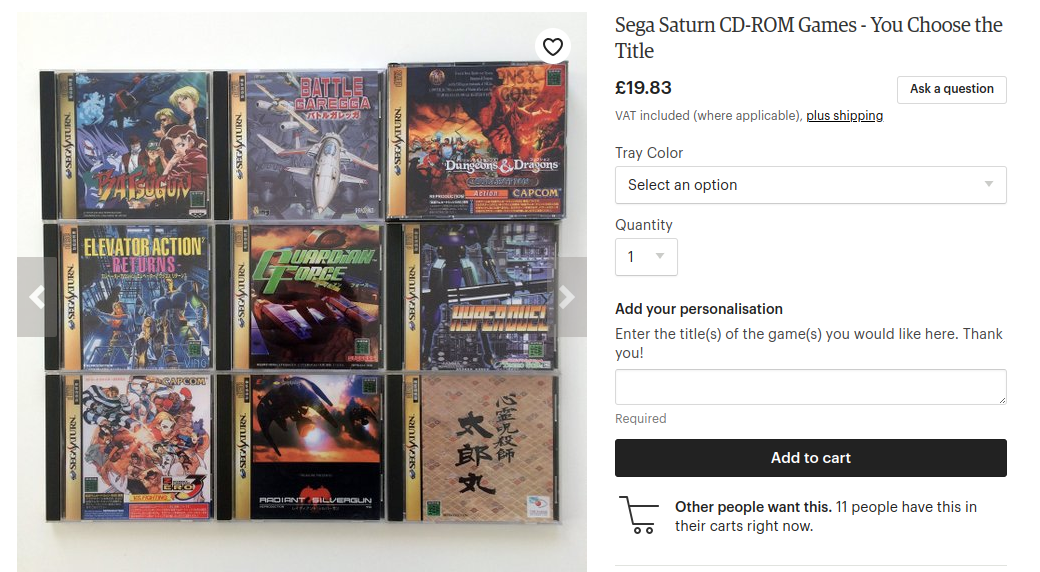This screenshot has height=572, width=1040.
Task: Open the Tray Color dropdown
Action: click(810, 185)
